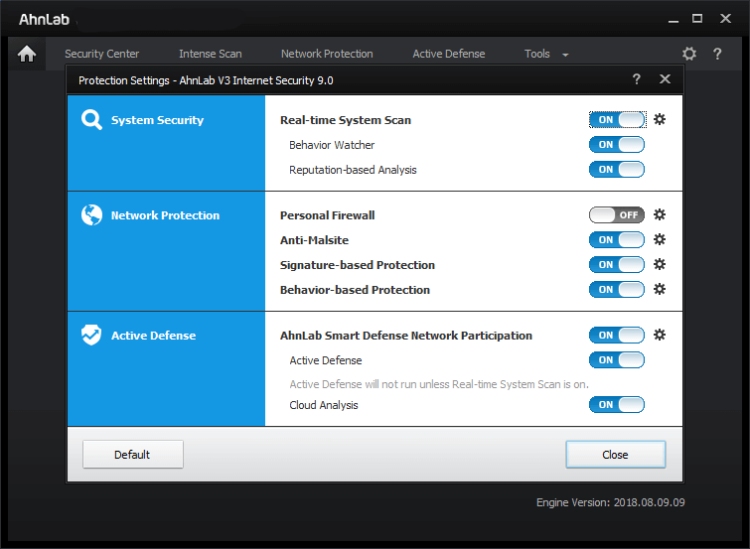Click the Default button

132,454
